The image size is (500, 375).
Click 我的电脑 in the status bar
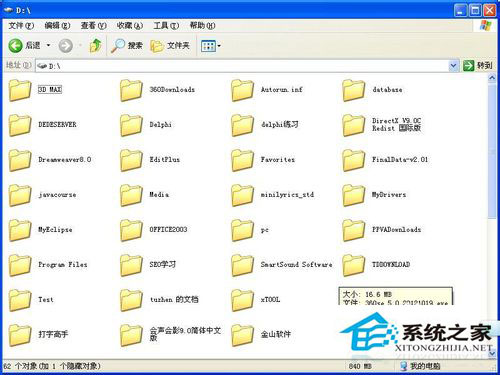421,366
